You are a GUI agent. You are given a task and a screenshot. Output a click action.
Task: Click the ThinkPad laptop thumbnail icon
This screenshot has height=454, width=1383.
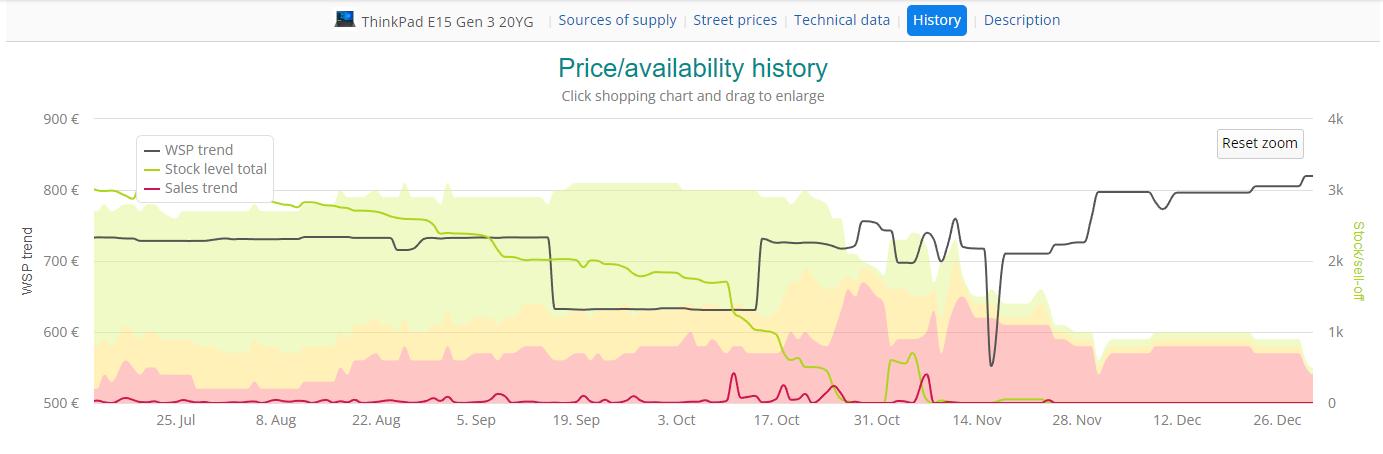(345, 19)
